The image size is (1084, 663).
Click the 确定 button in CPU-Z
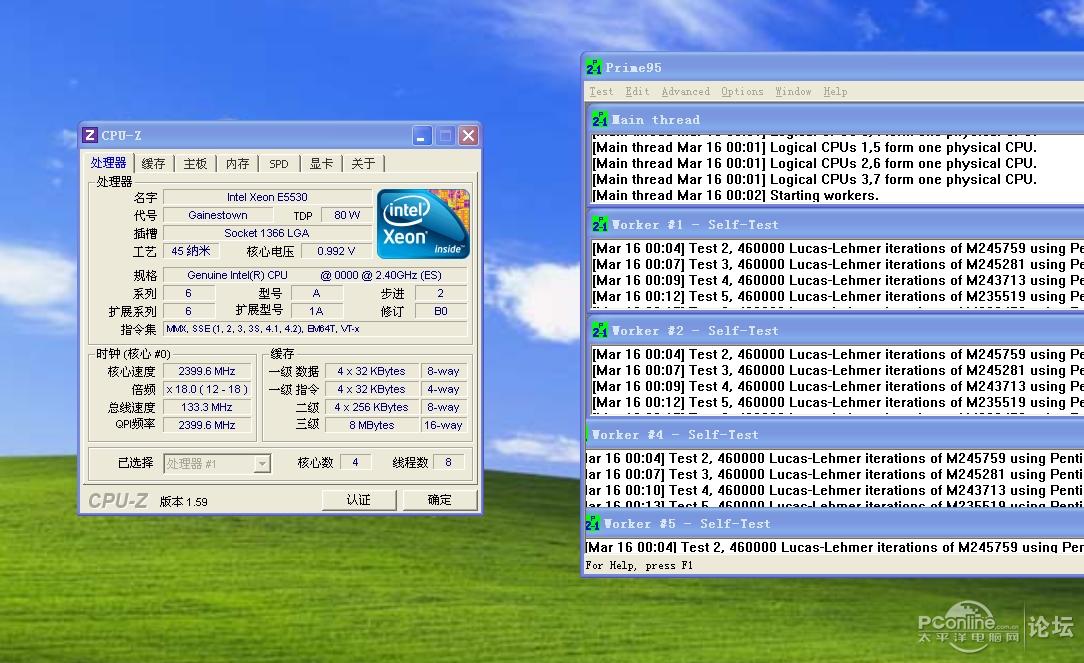pyautogui.click(x=440, y=500)
